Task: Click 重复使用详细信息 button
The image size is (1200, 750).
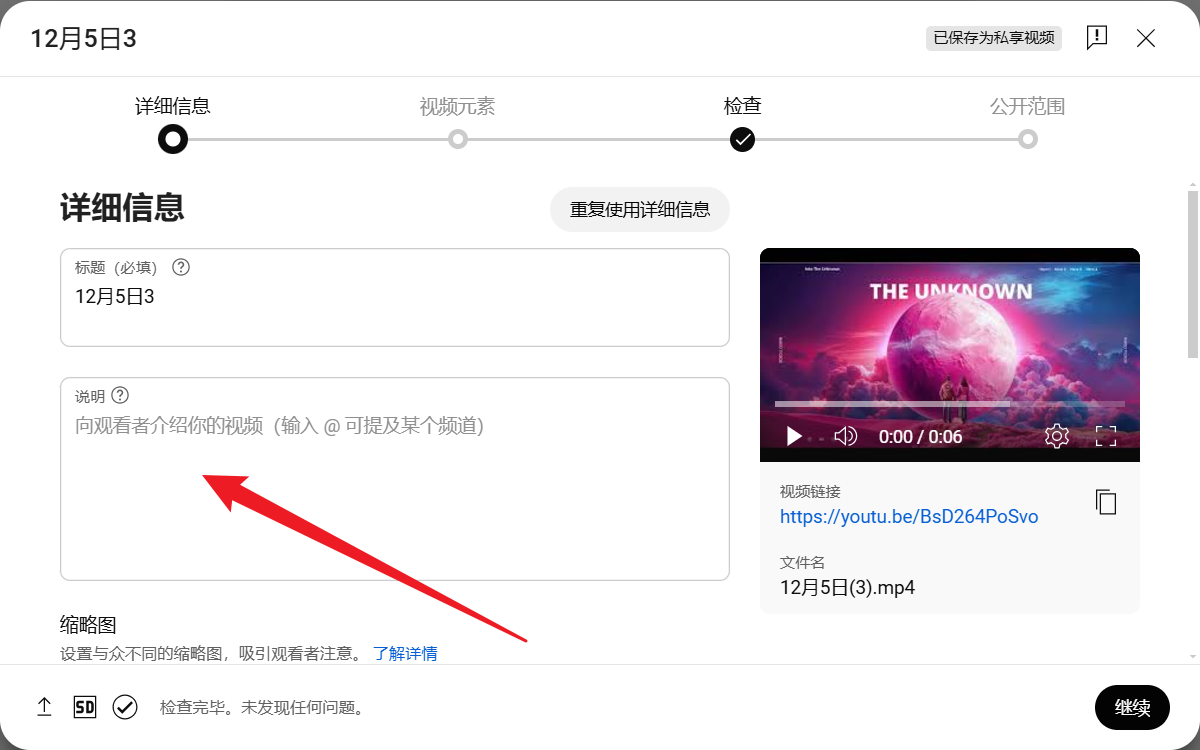Action: coord(639,209)
